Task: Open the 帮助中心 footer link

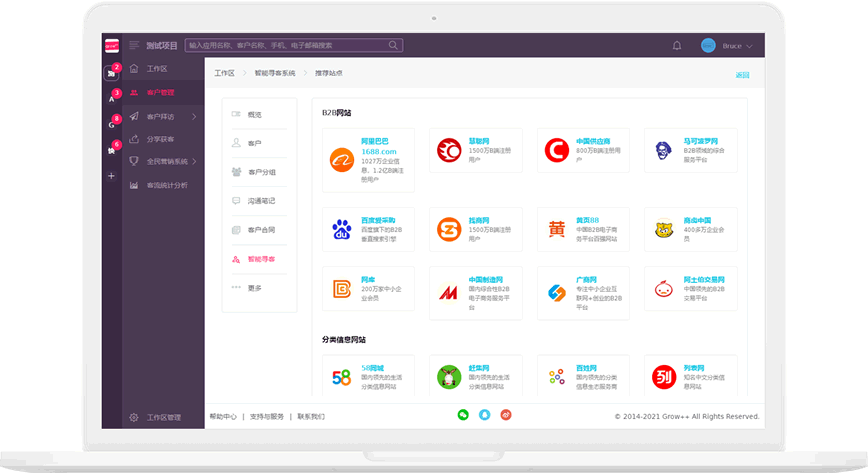Action: tap(223, 416)
